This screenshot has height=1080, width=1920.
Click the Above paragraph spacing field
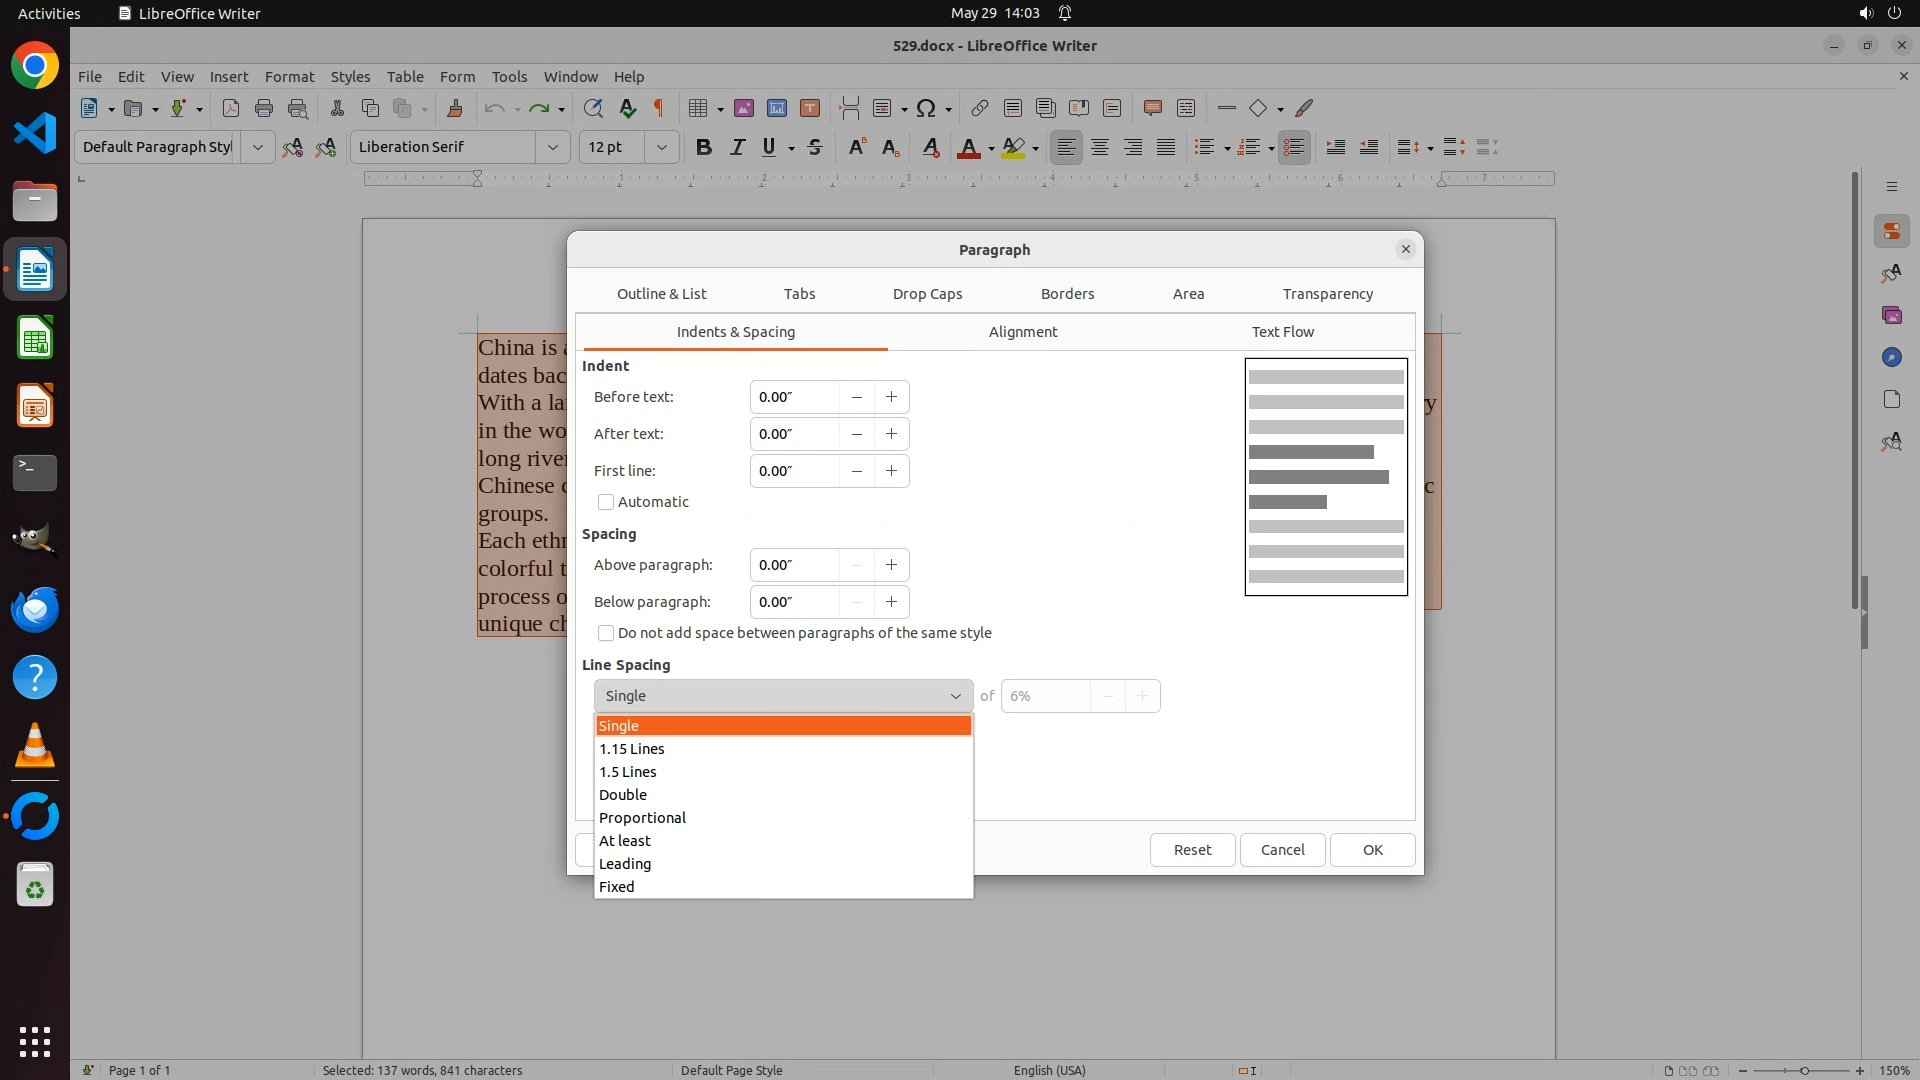(794, 565)
